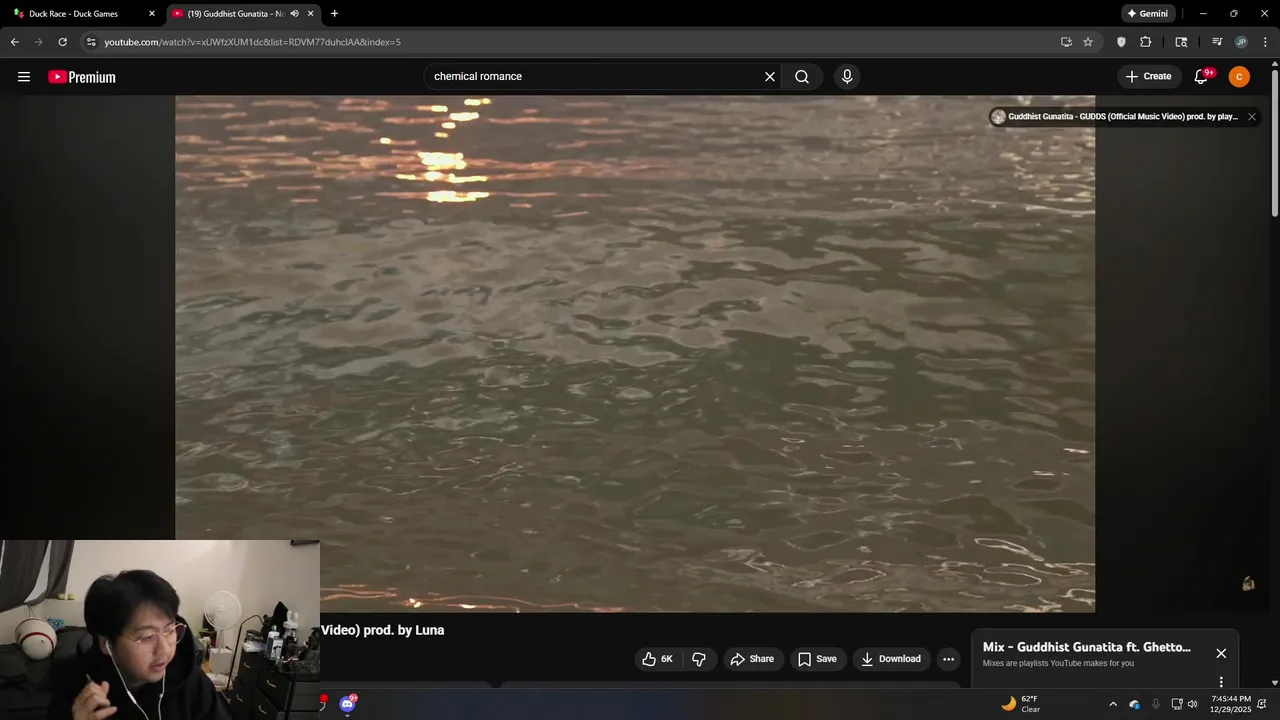Image resolution: width=1280 pixels, height=720 pixels.
Task: Share this video
Action: click(x=752, y=659)
